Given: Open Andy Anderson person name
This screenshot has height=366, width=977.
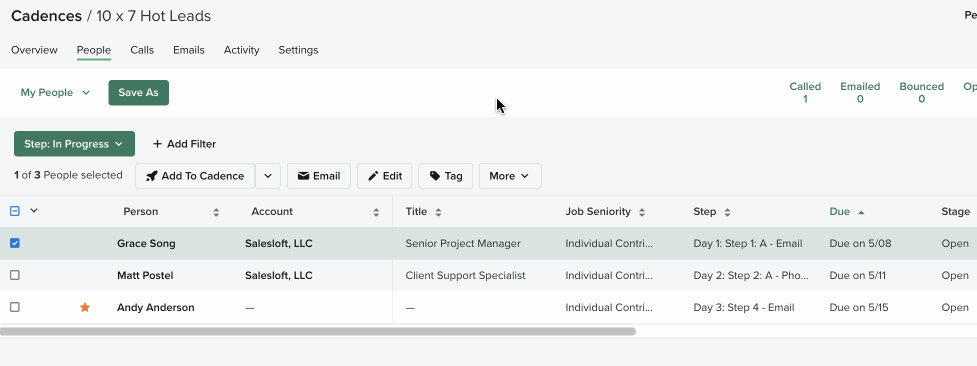Looking at the screenshot, I should 156,307.
